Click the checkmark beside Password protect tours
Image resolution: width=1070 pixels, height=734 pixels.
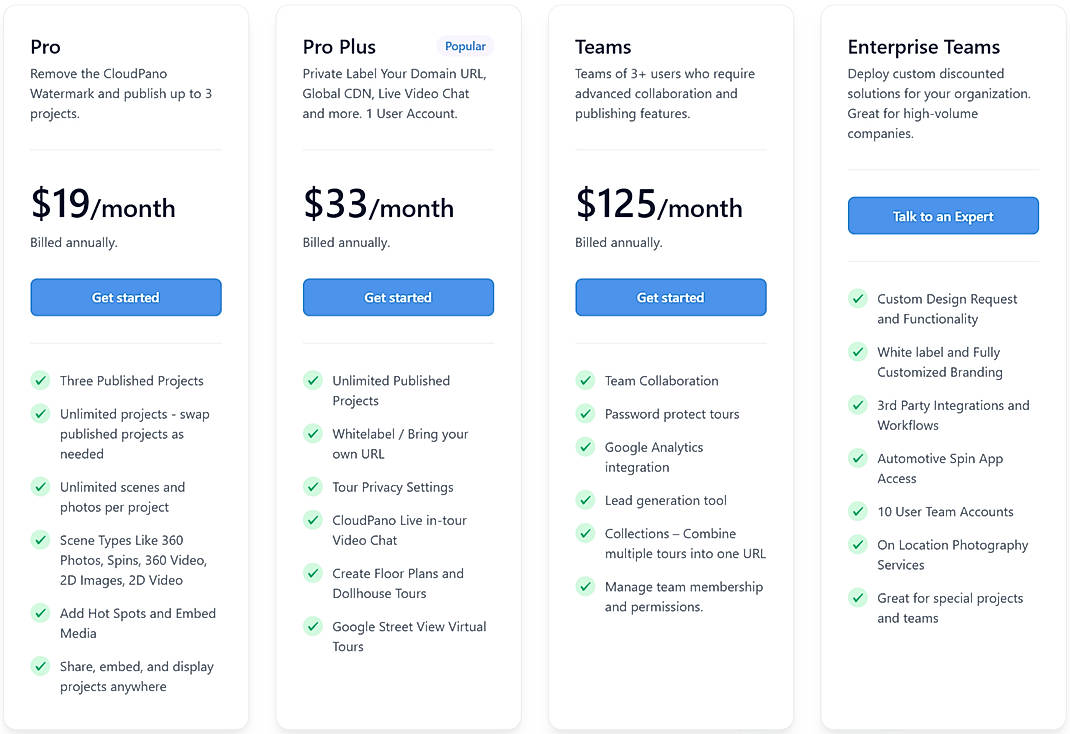(585, 414)
